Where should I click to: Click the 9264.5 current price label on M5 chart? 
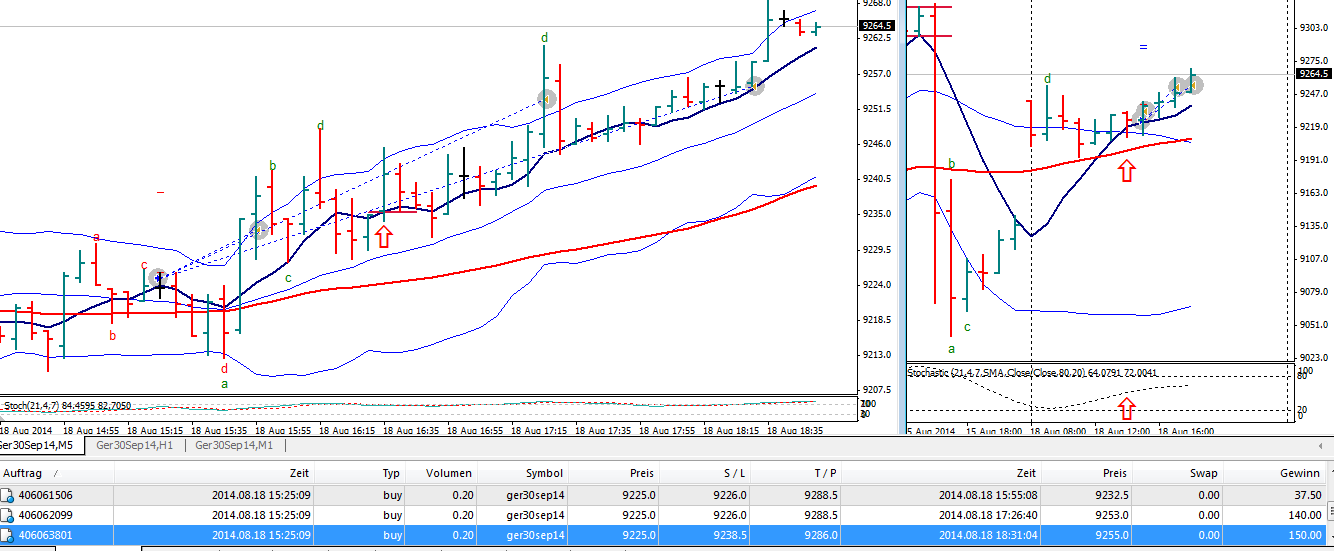tap(876, 26)
